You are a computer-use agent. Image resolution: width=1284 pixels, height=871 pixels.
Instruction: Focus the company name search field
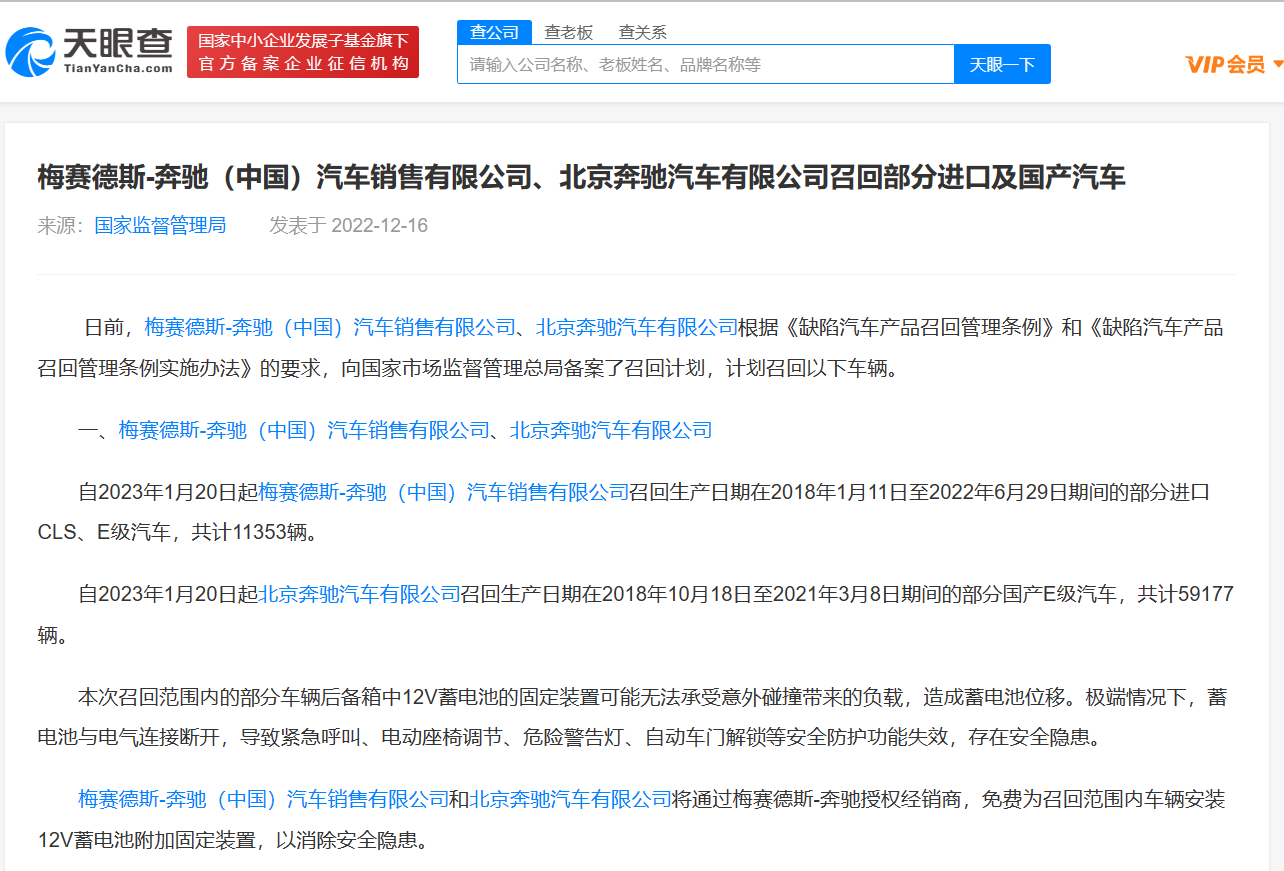pos(706,64)
